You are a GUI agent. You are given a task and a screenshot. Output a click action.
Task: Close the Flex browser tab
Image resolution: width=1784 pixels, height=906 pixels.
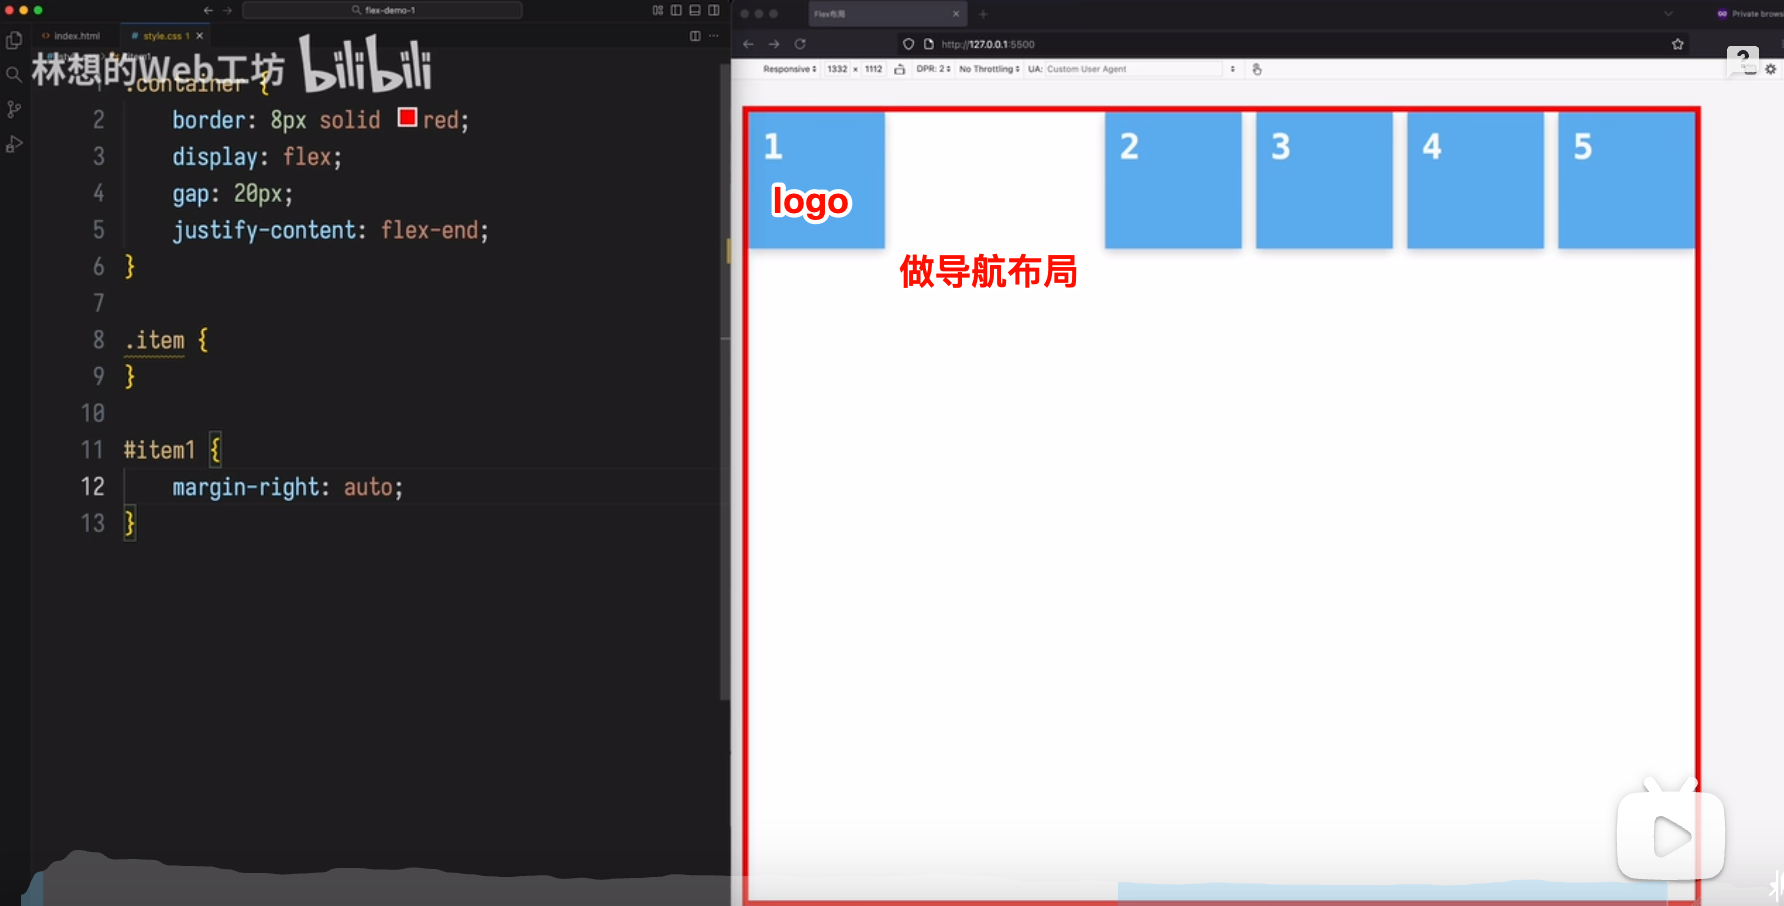click(956, 14)
